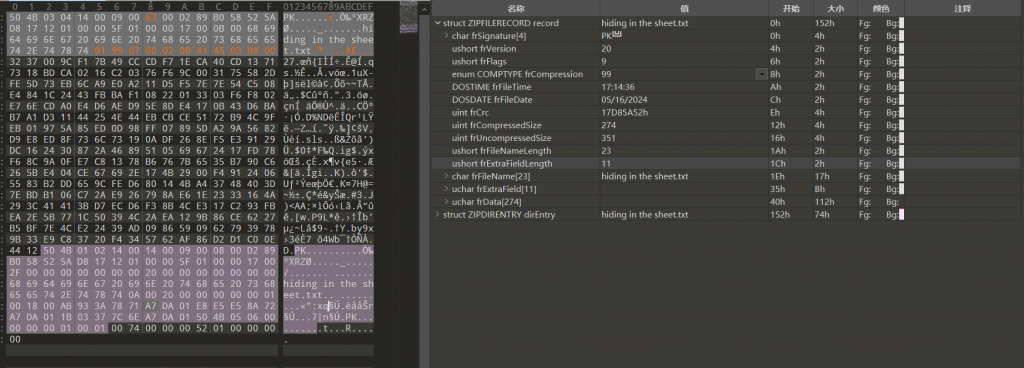Expand the char frSignature[4] array
The height and width of the screenshot is (368, 1024).
(x=447, y=36)
